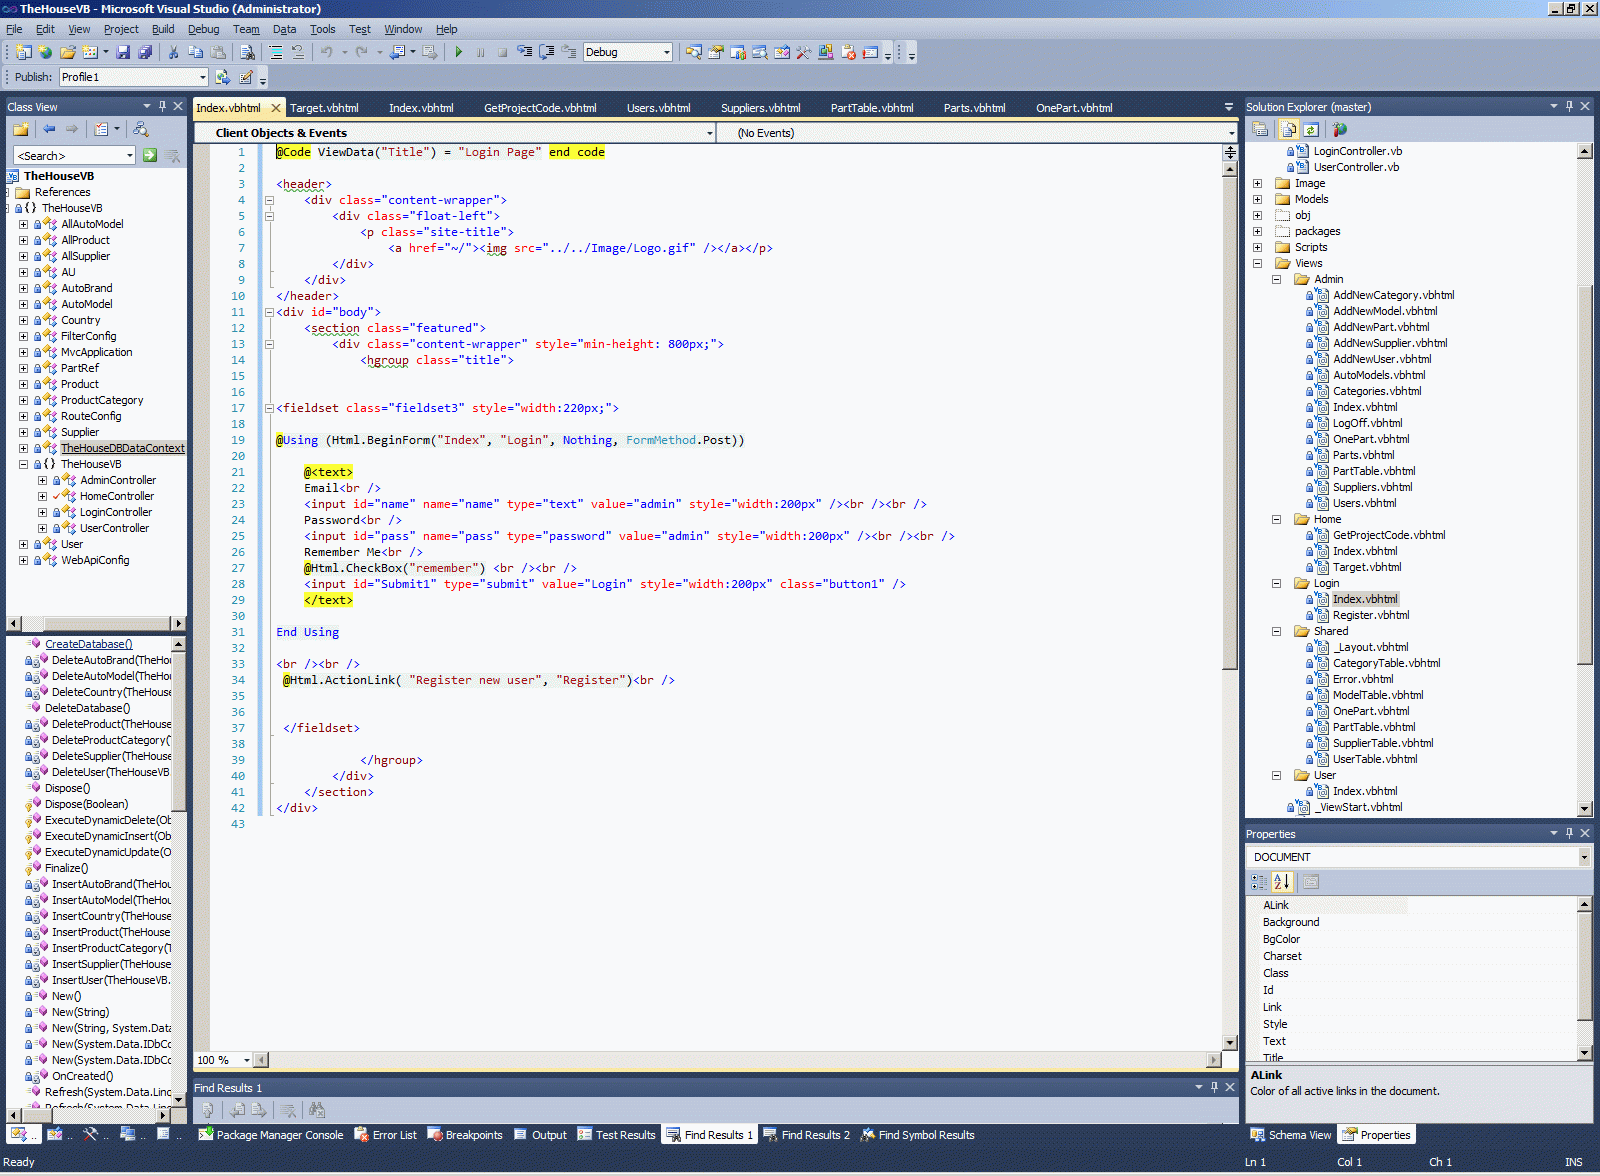Click the Alphabetical sort icon in Properties
This screenshot has height=1176, width=1600.
1282,882
